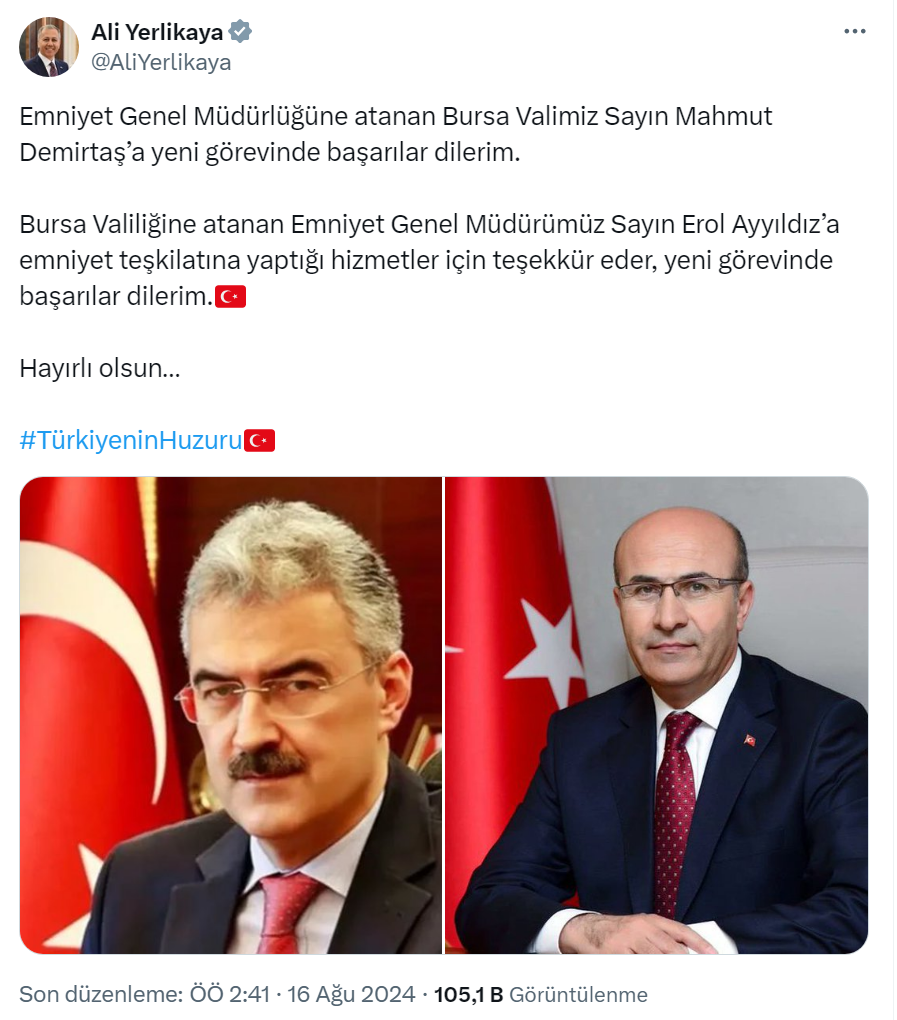
Task: Click the "105,1 B" view count
Action: [x=468, y=995]
